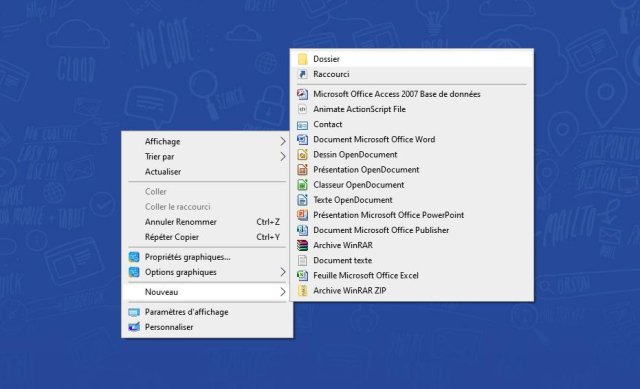Image resolution: width=640 pixels, height=389 pixels.
Task: Click the Animate ActionScript File icon
Action: pos(302,109)
